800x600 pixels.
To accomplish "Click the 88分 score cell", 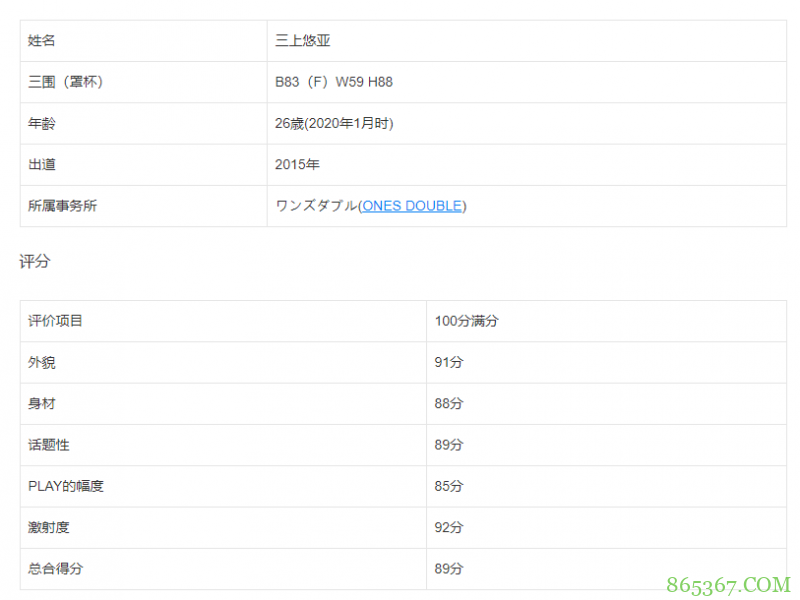I will (x=449, y=403).
